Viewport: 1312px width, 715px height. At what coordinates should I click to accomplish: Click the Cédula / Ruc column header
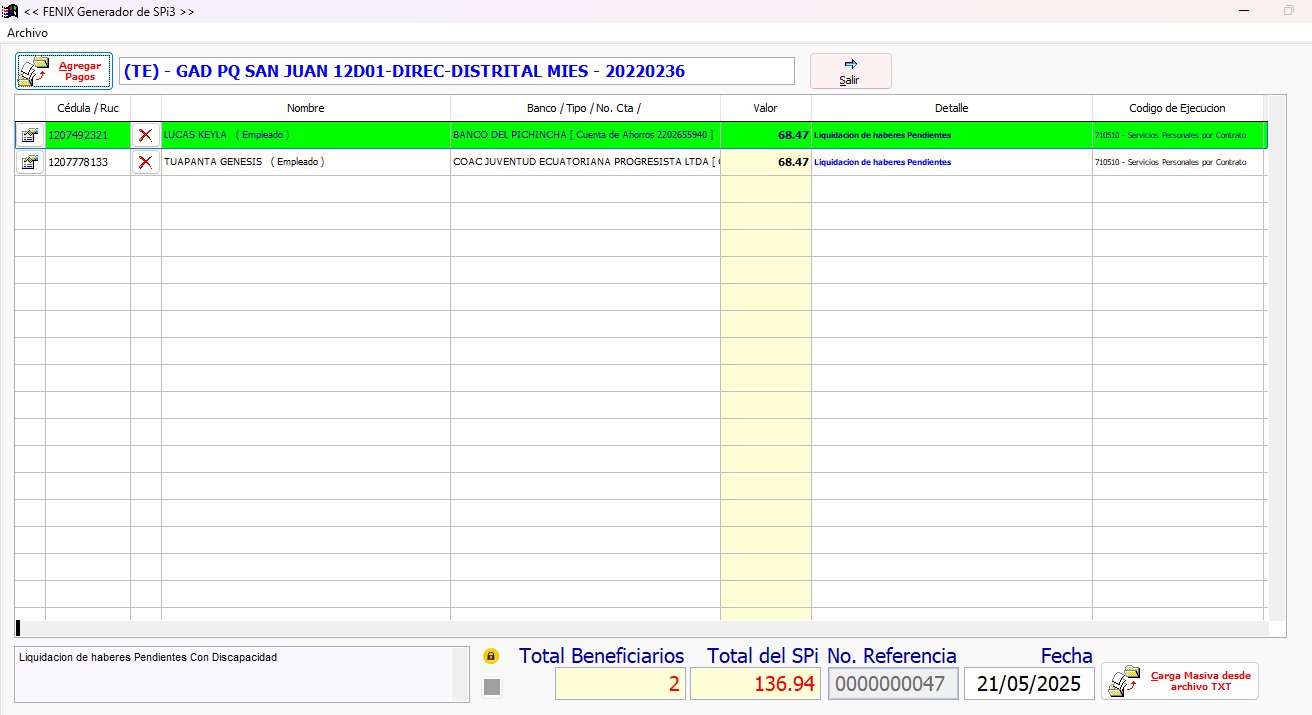point(88,108)
